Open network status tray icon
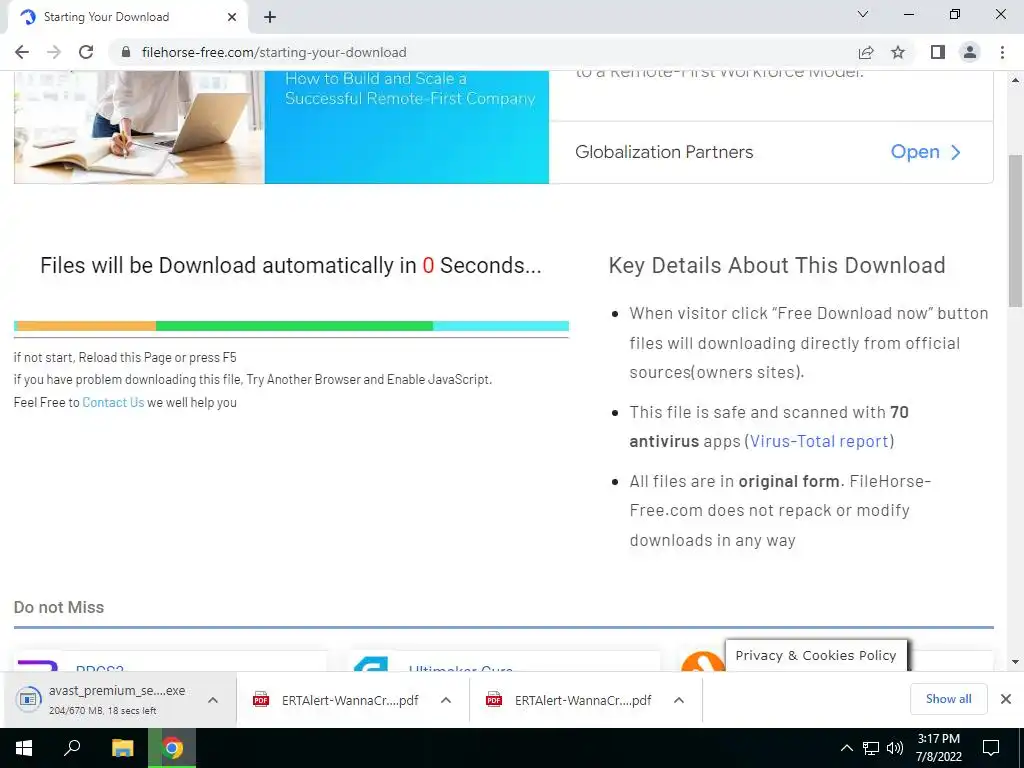 tap(871, 748)
